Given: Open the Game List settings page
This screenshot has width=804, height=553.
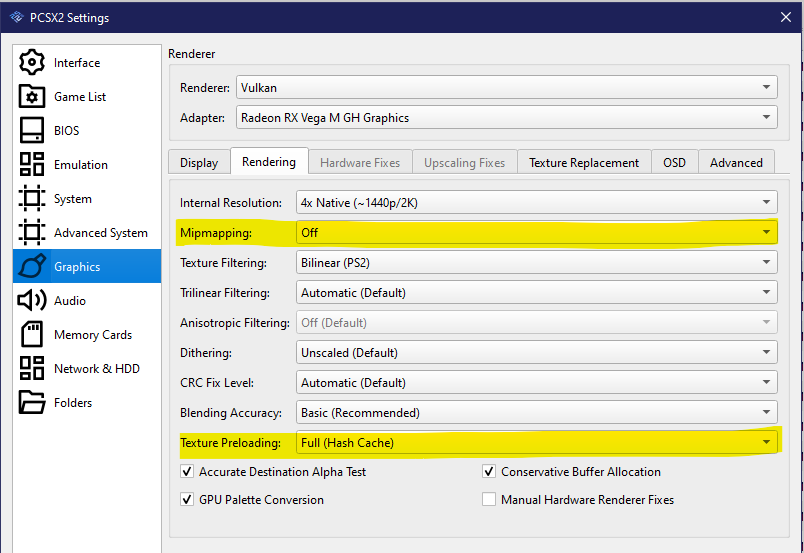Looking at the screenshot, I should (87, 96).
